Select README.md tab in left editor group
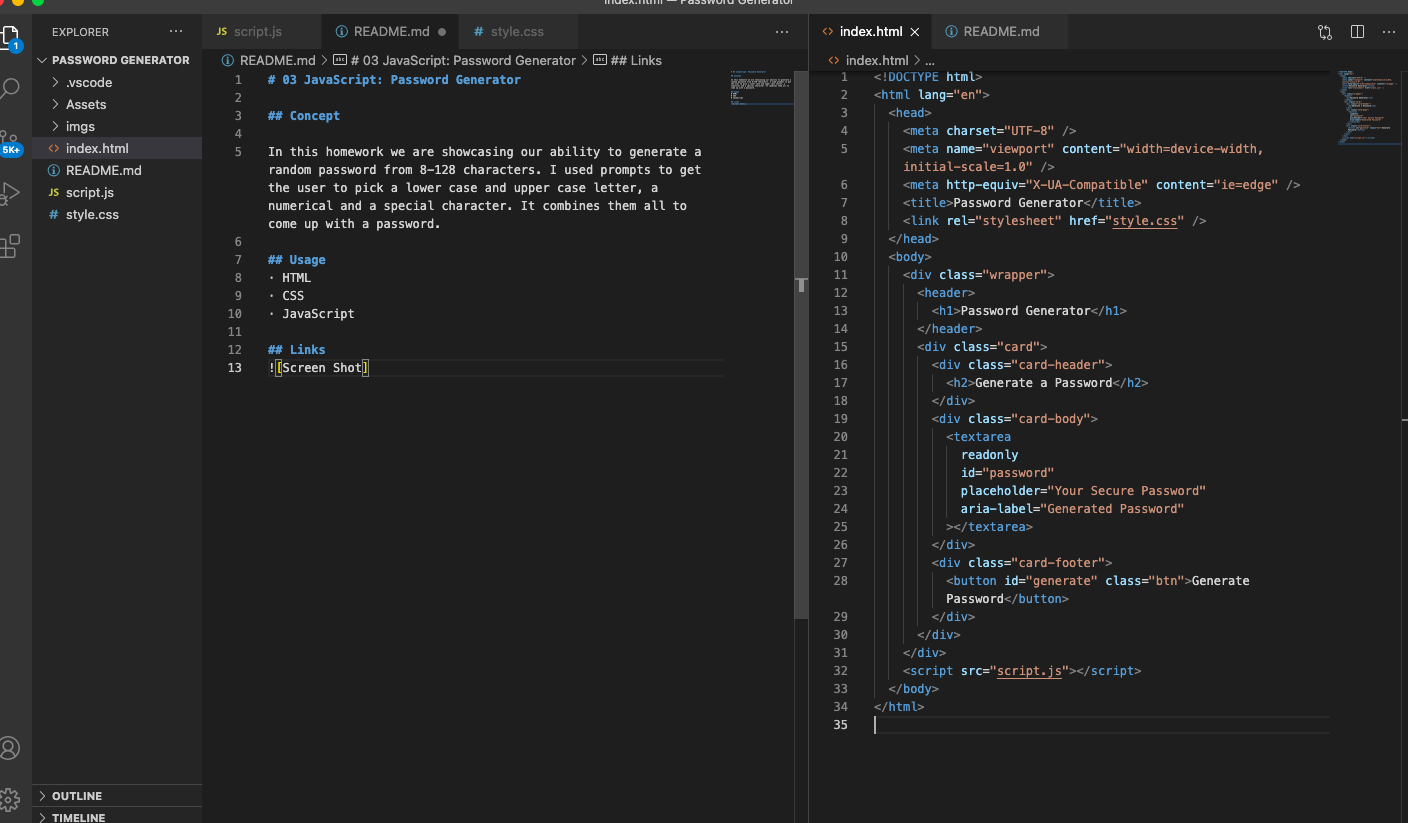 (392, 32)
